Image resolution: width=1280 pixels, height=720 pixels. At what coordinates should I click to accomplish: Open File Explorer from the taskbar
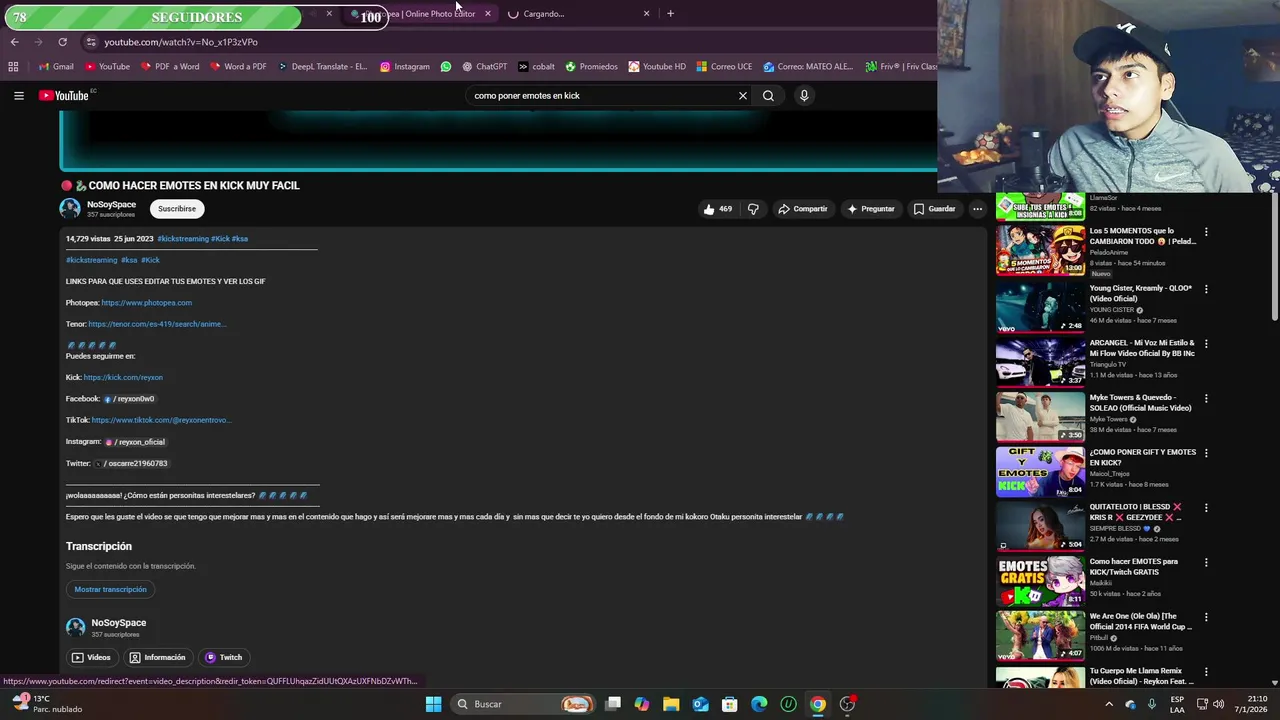(671, 704)
